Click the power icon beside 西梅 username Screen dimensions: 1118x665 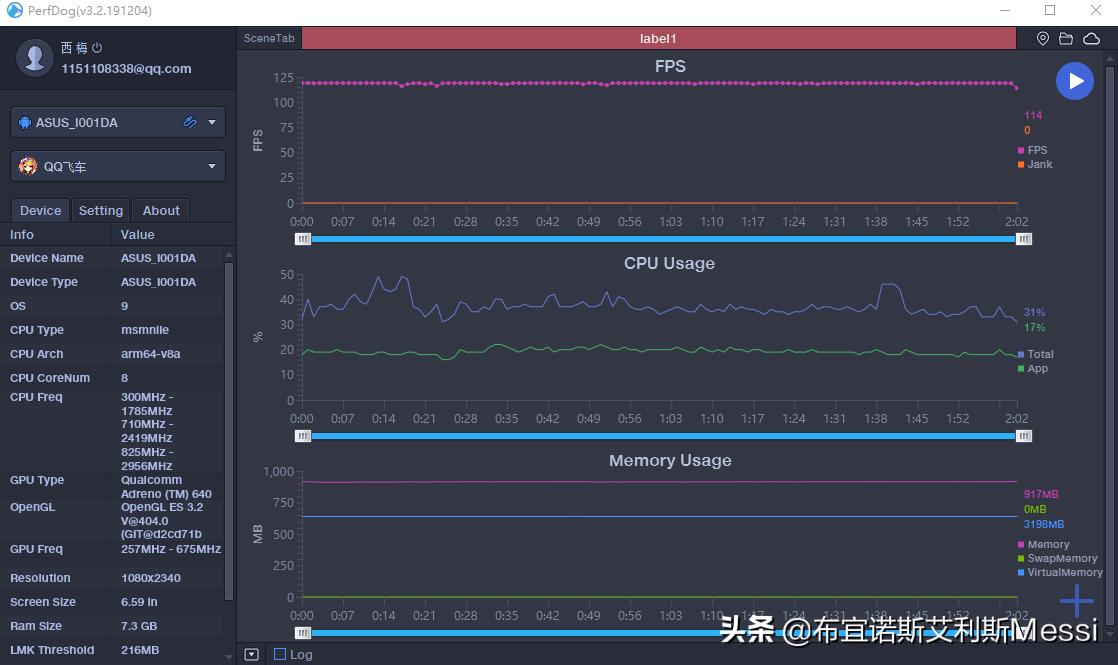click(96, 46)
